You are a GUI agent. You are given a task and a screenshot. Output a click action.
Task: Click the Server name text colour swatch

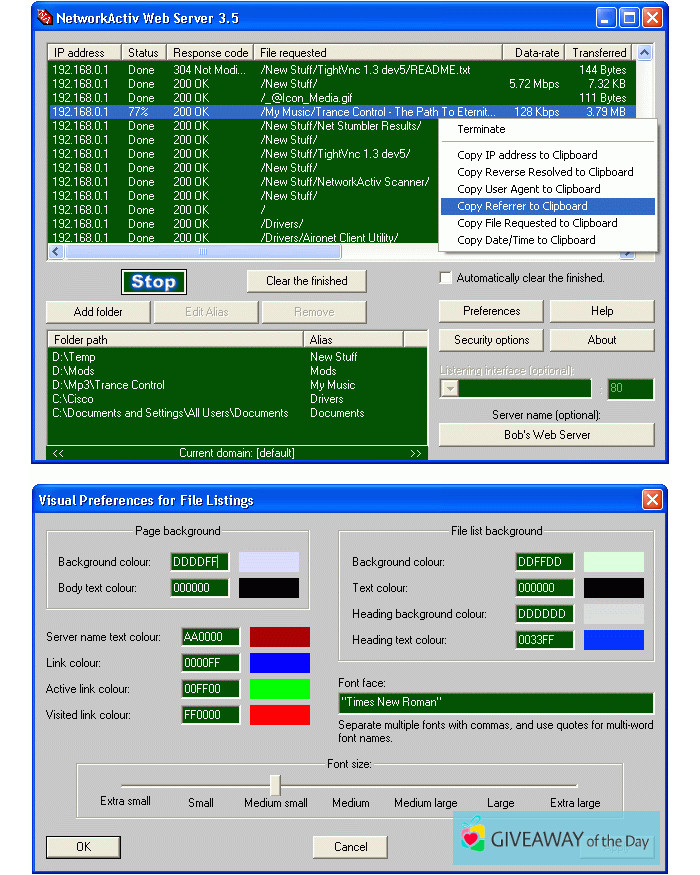(279, 637)
